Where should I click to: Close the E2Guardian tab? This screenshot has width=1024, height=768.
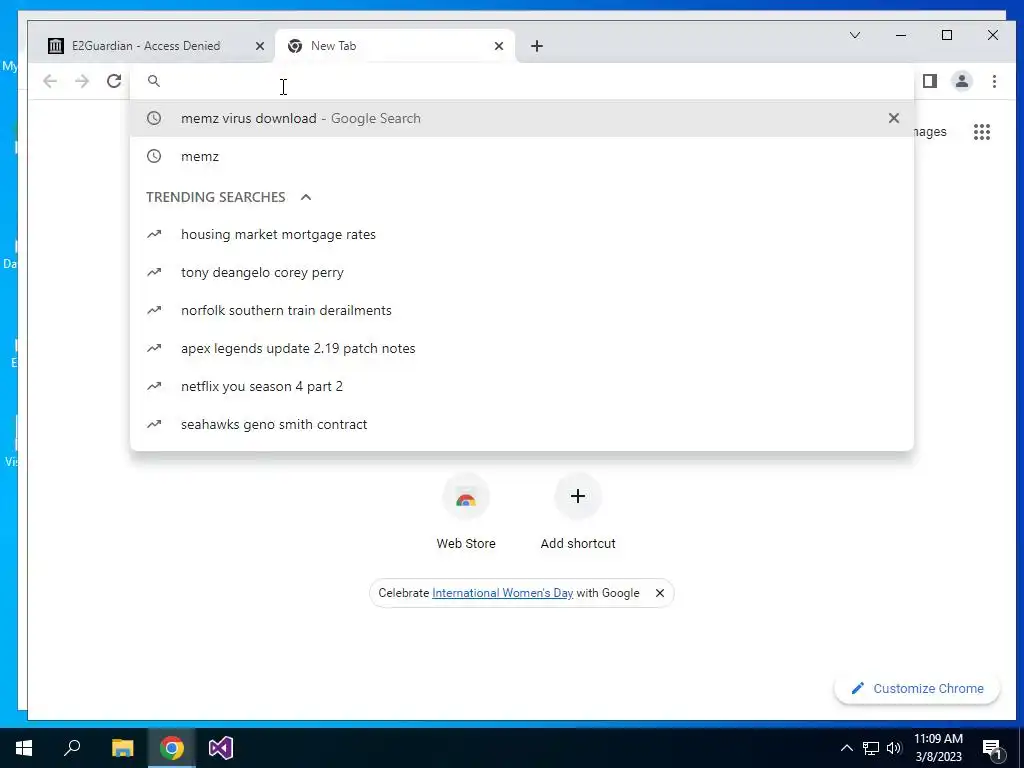coord(259,46)
